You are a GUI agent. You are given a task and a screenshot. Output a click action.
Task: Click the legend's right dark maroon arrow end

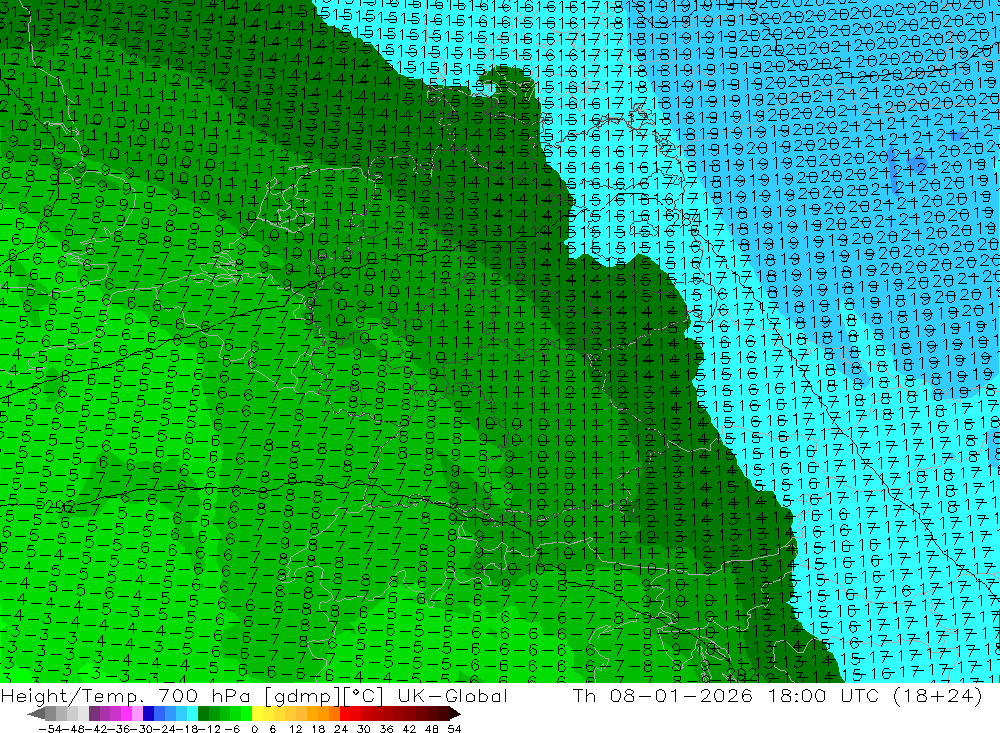click(x=454, y=714)
